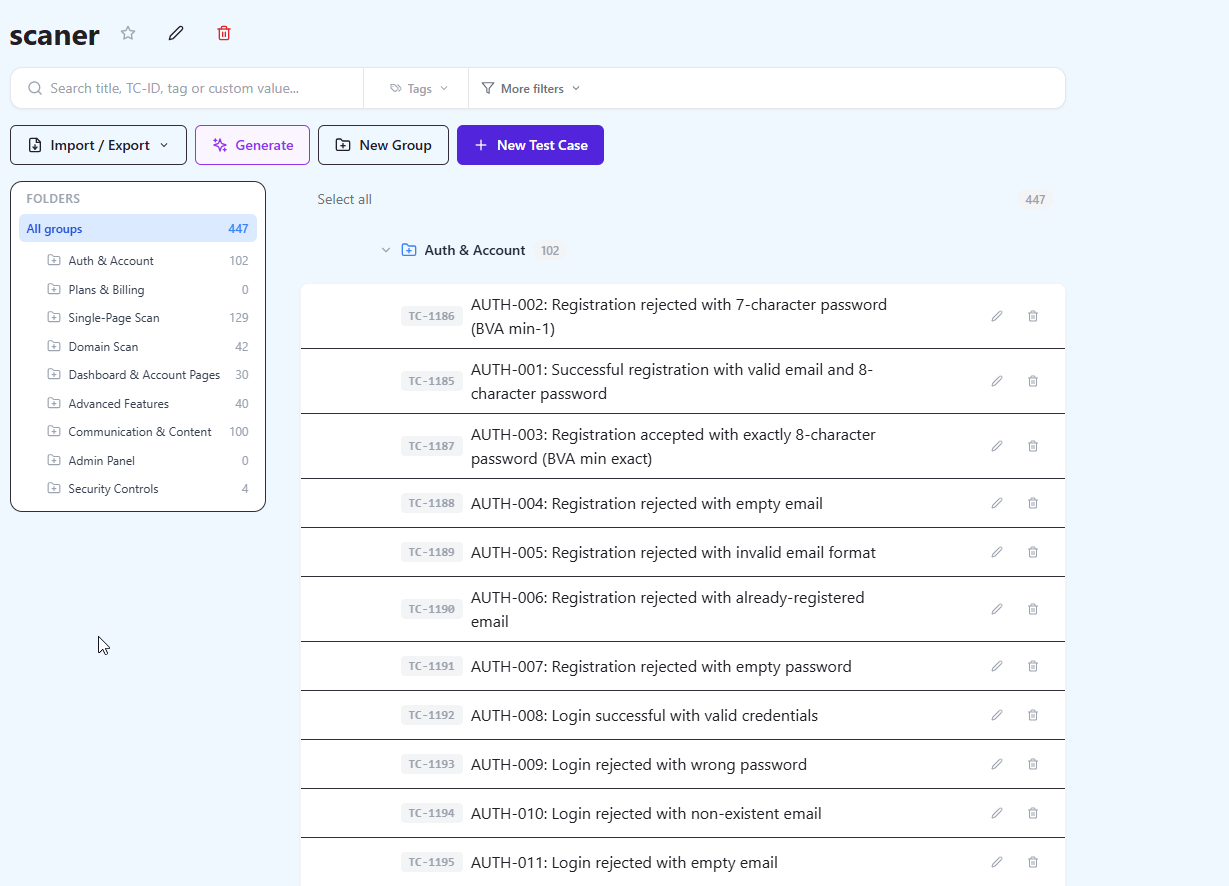The height and width of the screenshot is (886, 1229).
Task: Edit test case TC-1188
Action: point(997,503)
